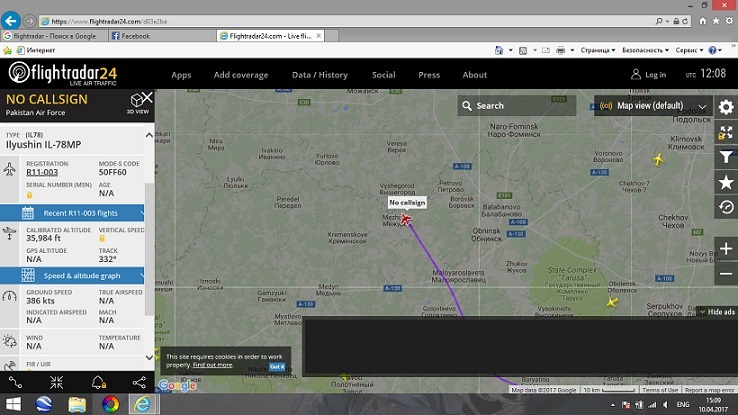Open Data / History menu
The height and width of the screenshot is (415, 738).
320,75
